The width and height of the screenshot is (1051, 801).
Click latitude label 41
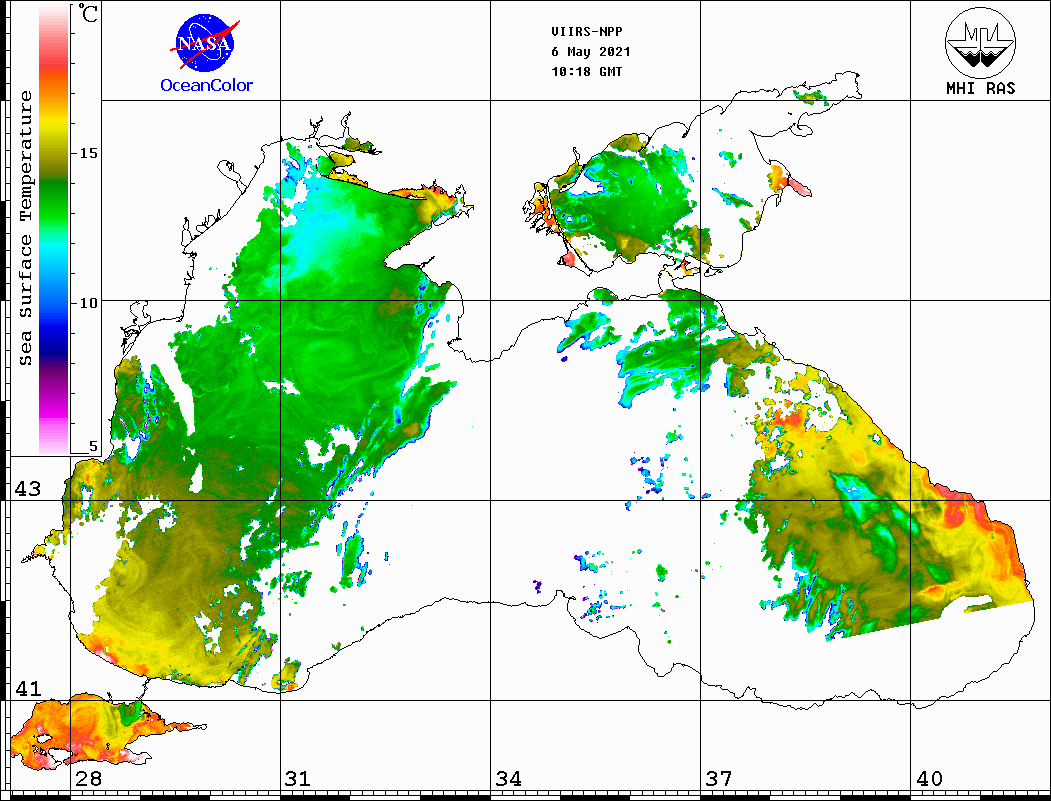tap(27, 689)
